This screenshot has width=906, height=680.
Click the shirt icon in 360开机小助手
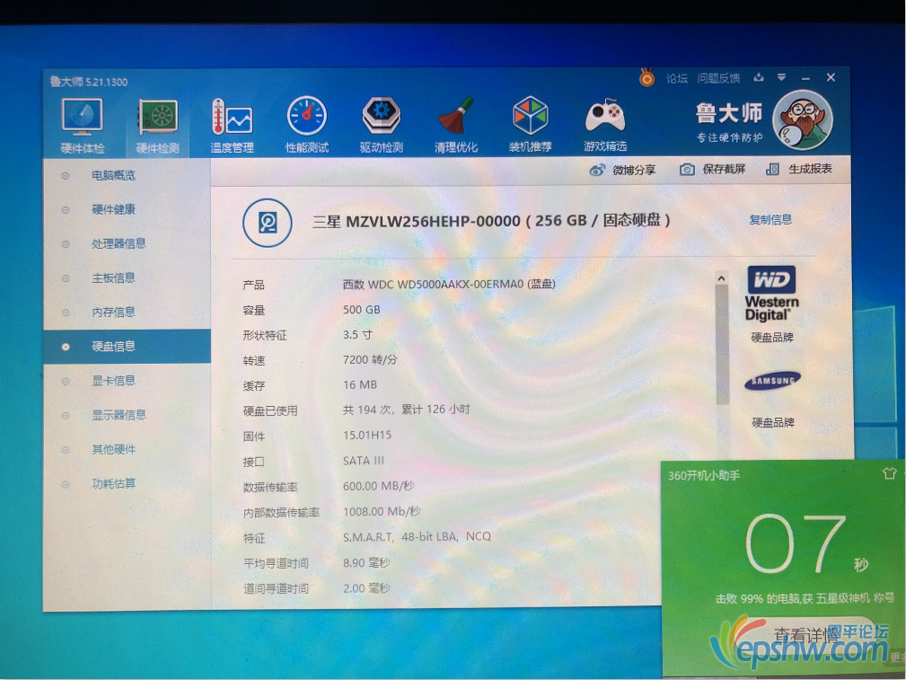click(x=889, y=474)
